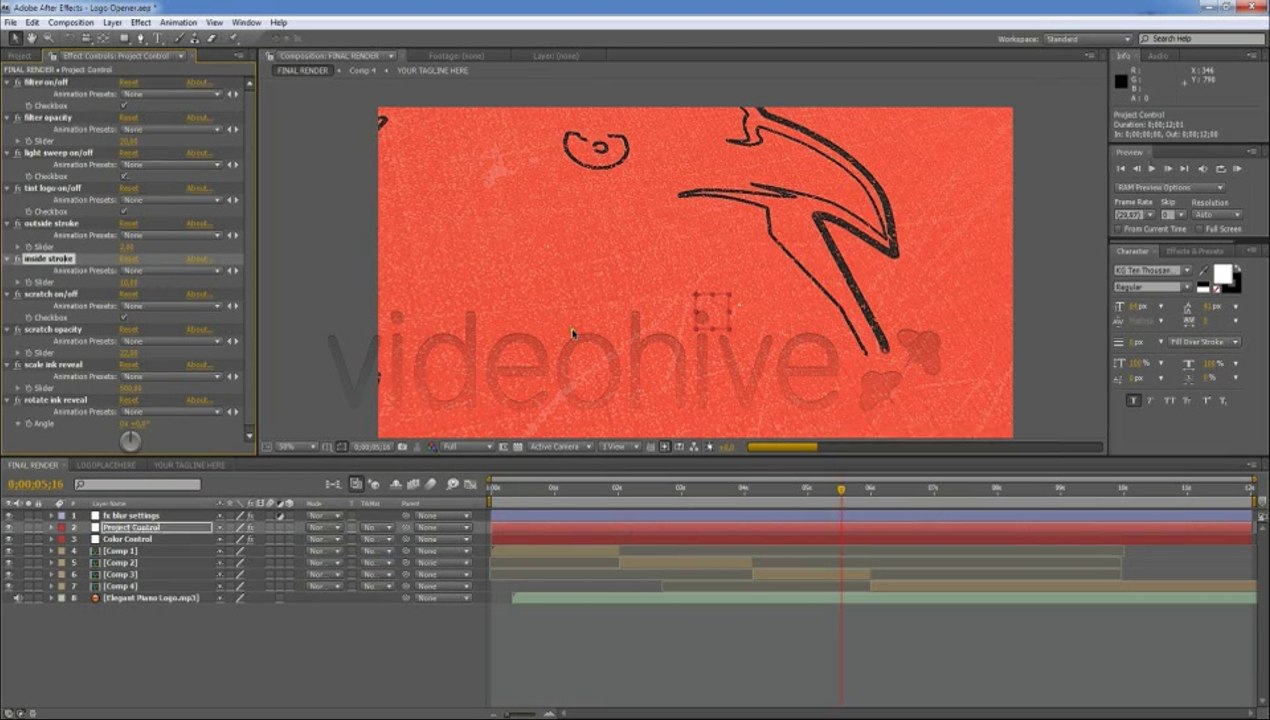
Task: Open the viewer magnification 50% dropdown
Action: [297, 447]
